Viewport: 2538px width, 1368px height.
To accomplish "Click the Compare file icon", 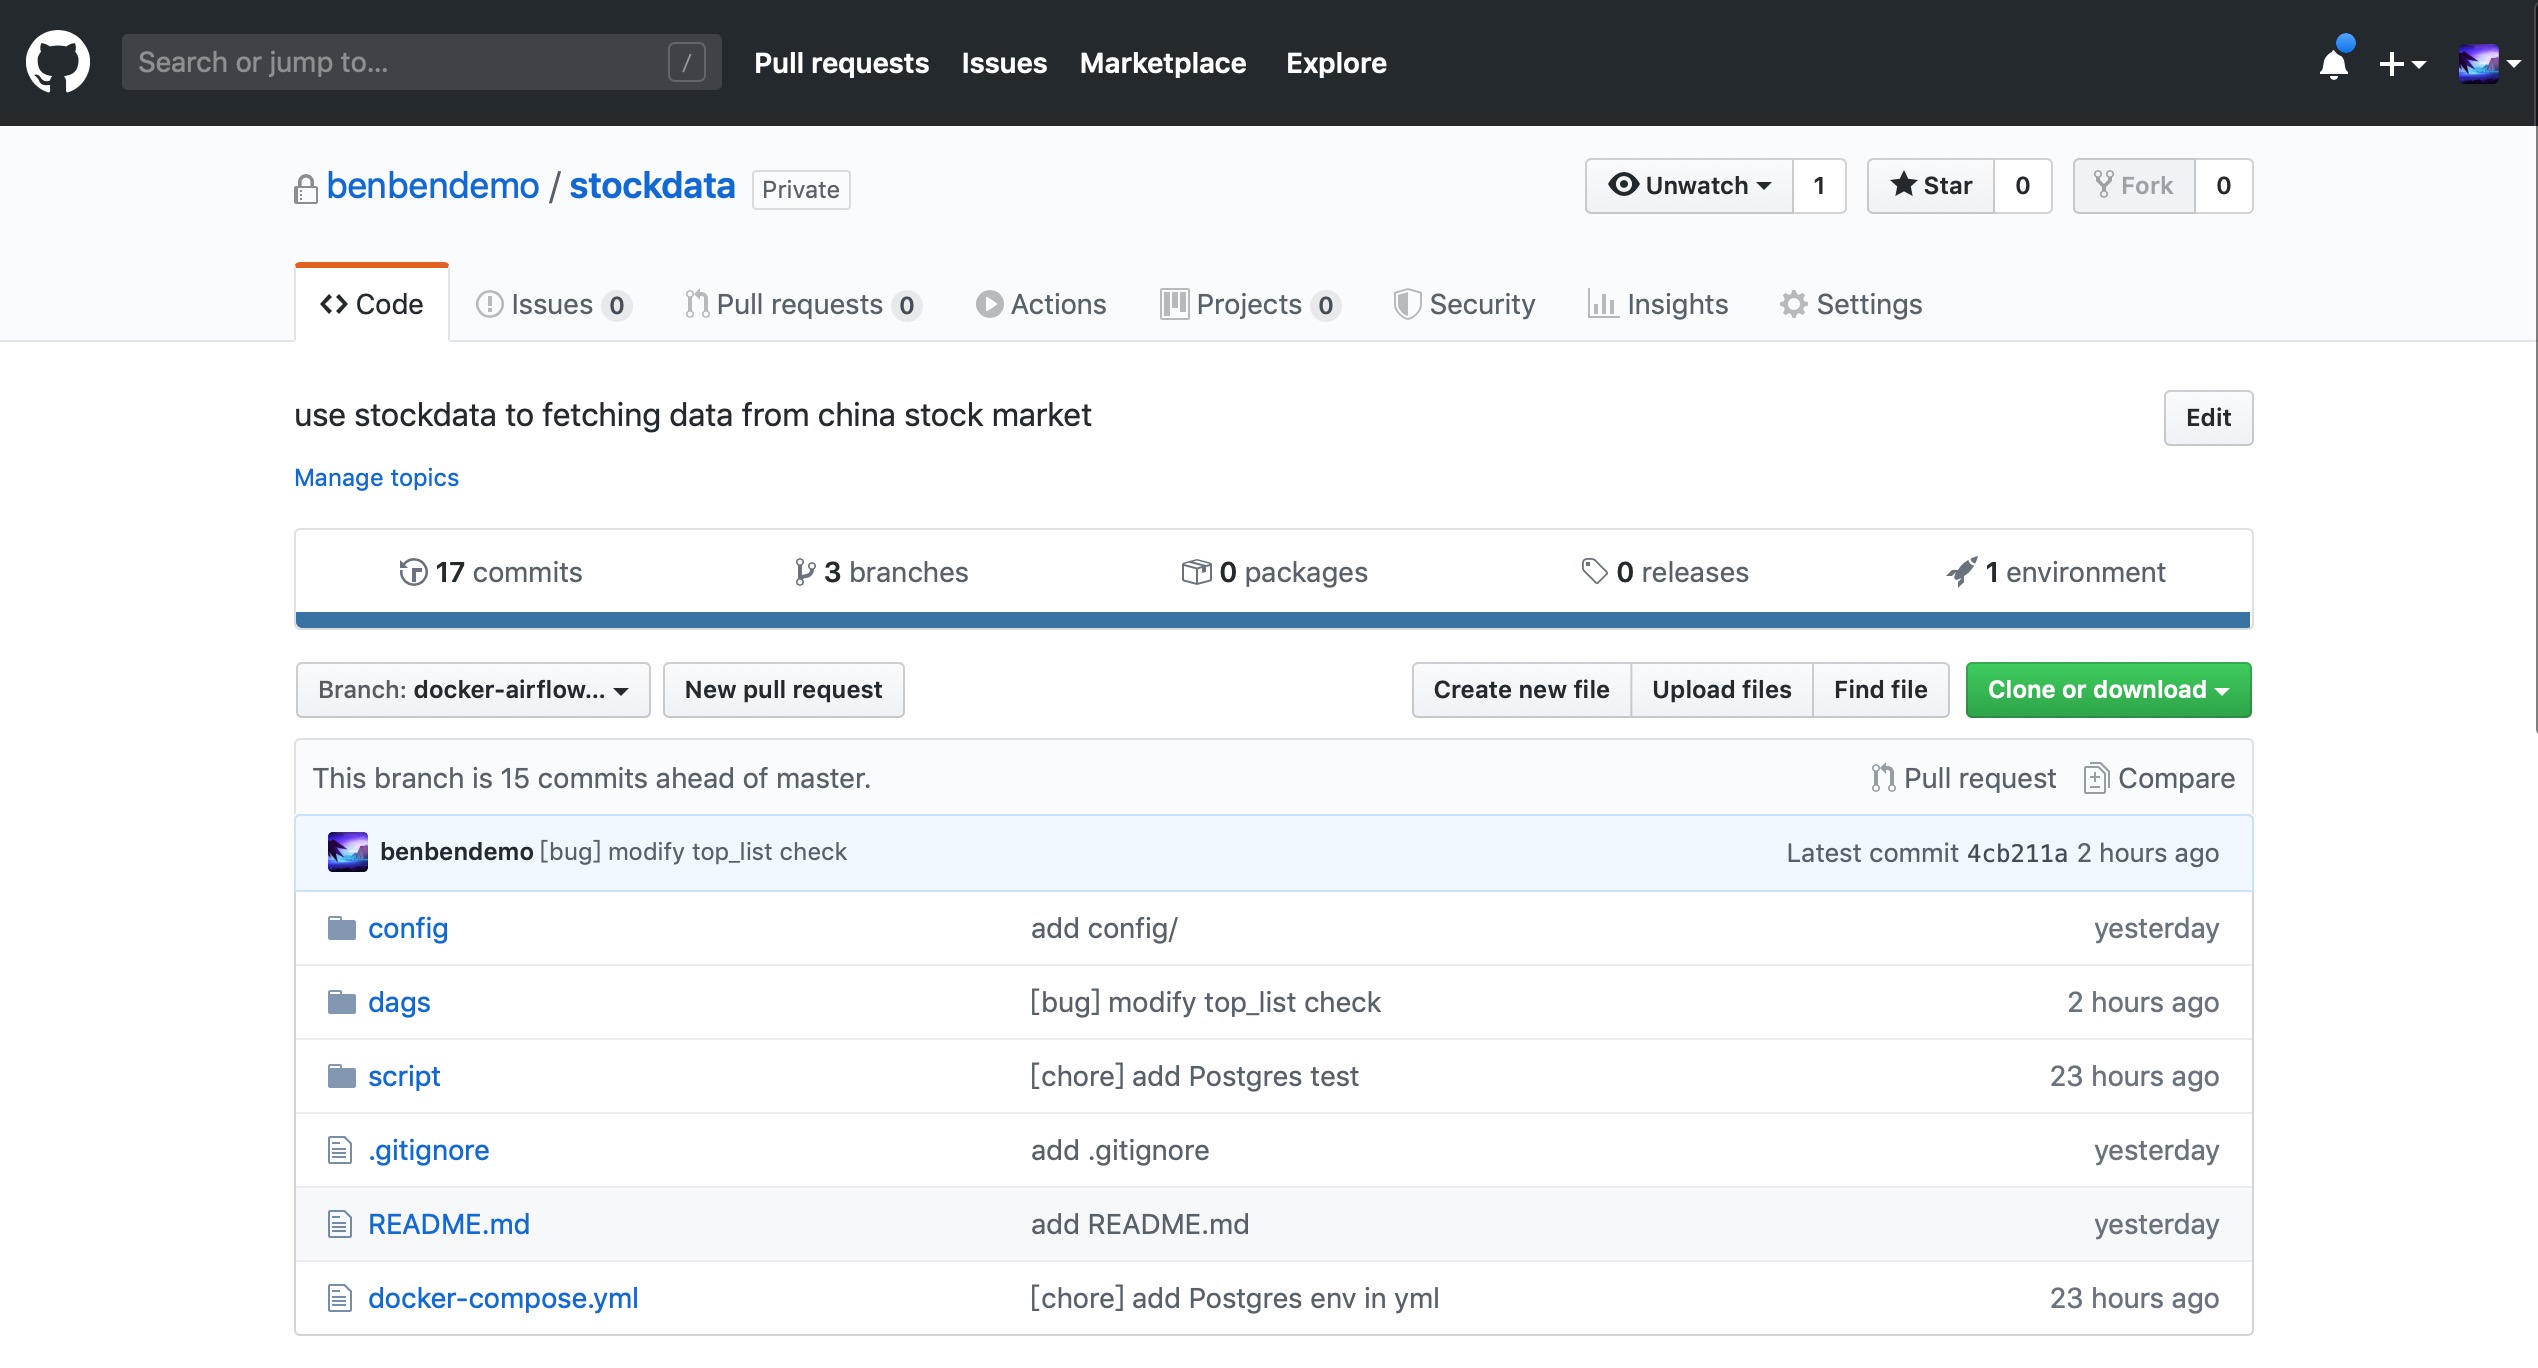I will coord(2096,778).
